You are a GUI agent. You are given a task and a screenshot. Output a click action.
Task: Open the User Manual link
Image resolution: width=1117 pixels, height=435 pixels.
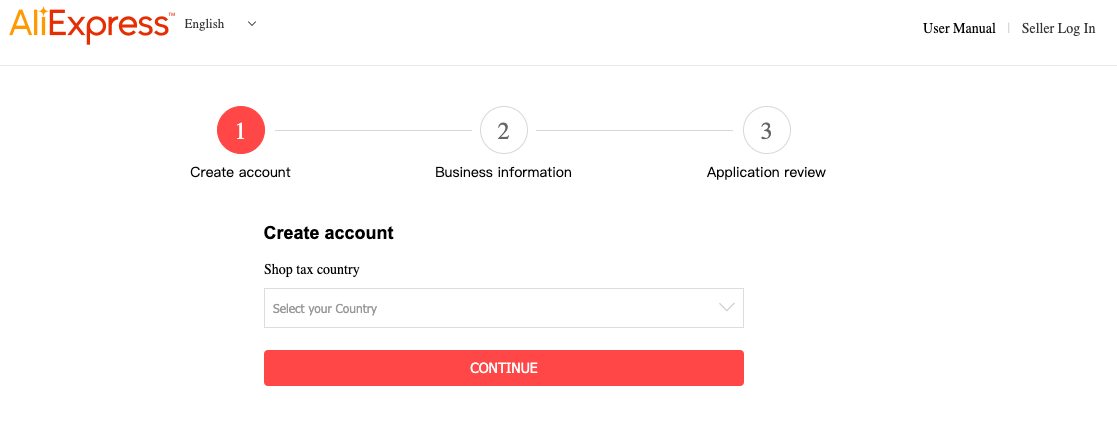959,29
